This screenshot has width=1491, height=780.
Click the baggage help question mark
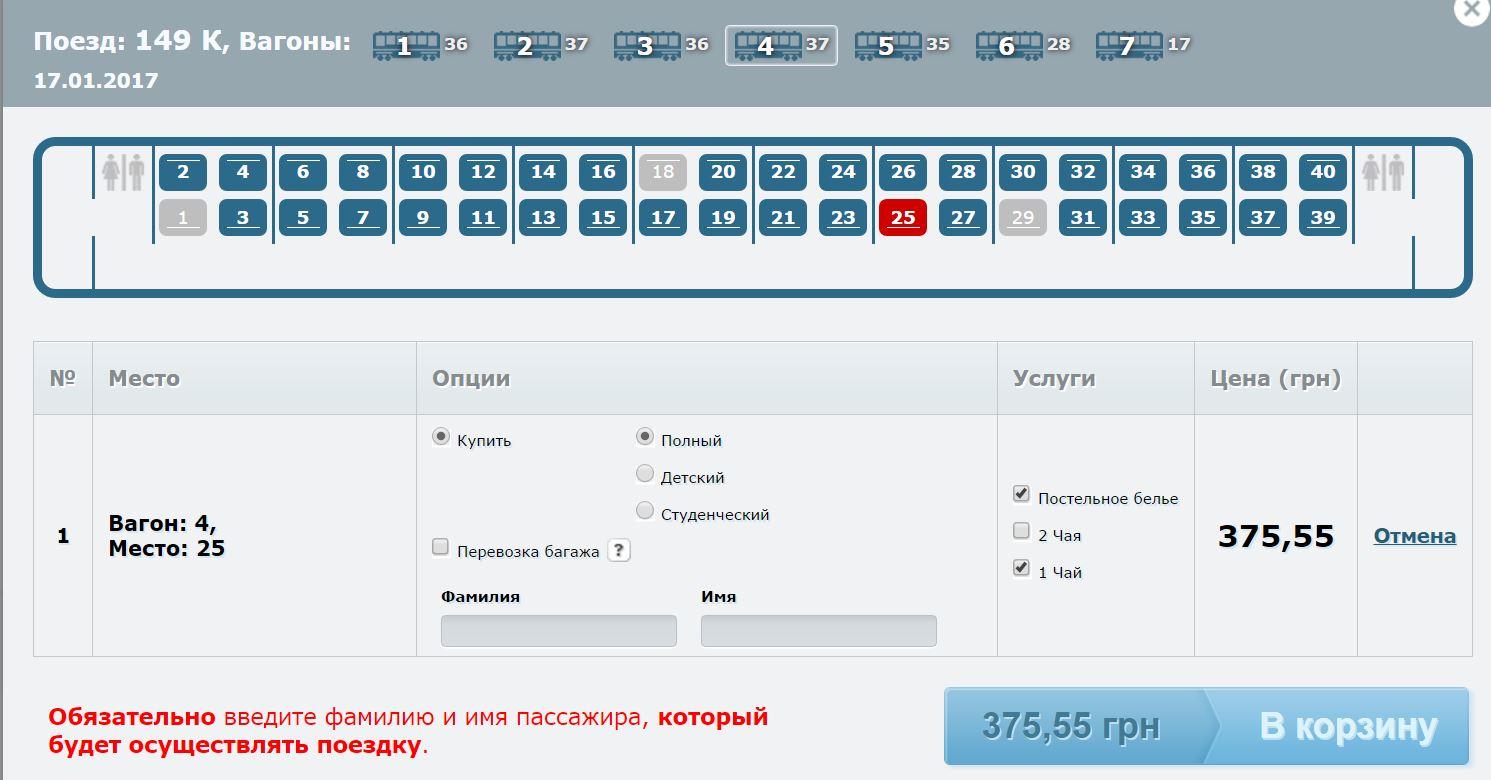point(619,550)
